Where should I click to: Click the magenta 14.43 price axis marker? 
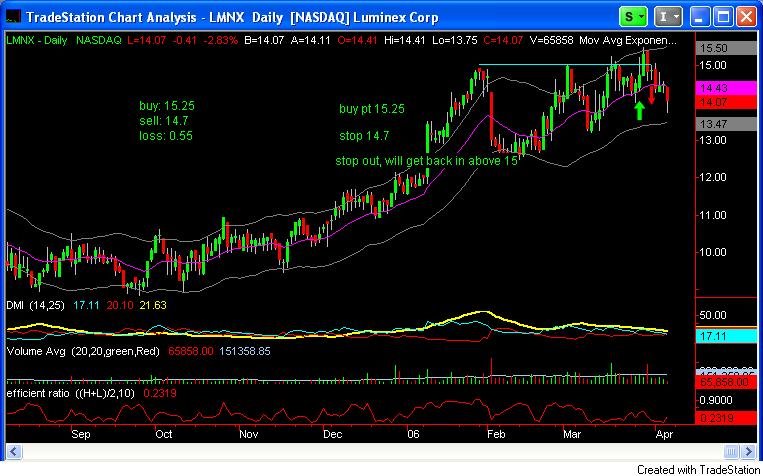[727, 89]
